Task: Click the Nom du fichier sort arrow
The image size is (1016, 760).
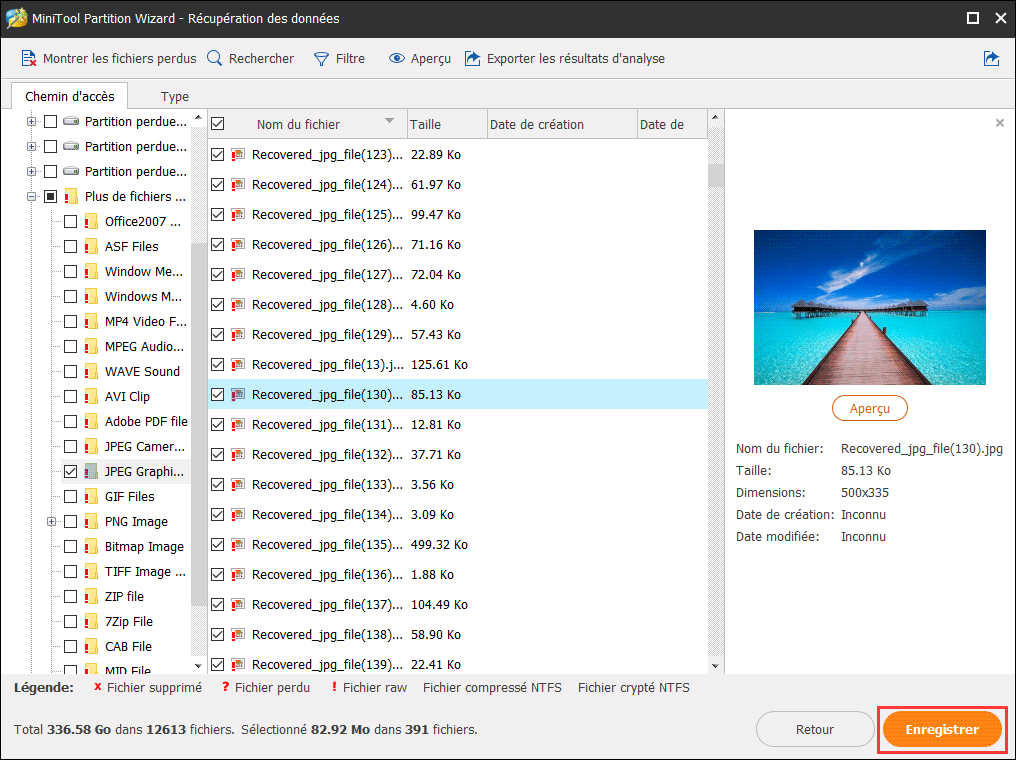Action: (389, 122)
